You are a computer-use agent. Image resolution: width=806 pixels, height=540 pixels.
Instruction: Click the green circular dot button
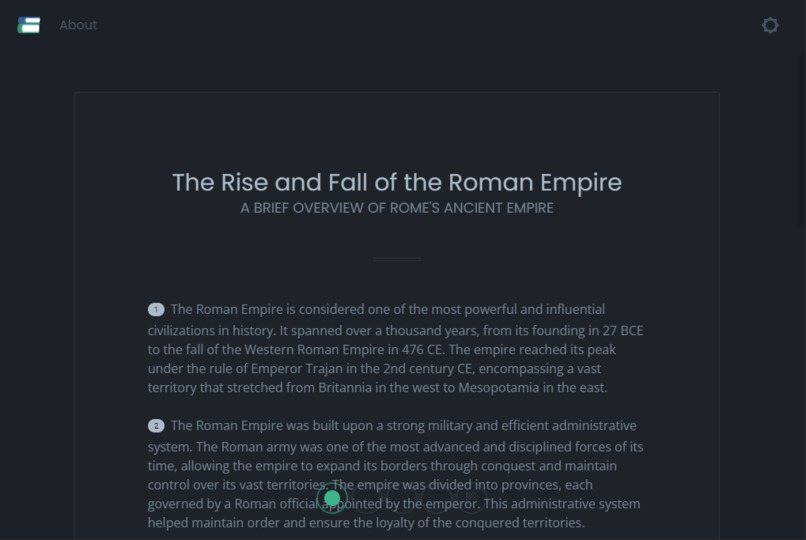[x=332, y=498]
